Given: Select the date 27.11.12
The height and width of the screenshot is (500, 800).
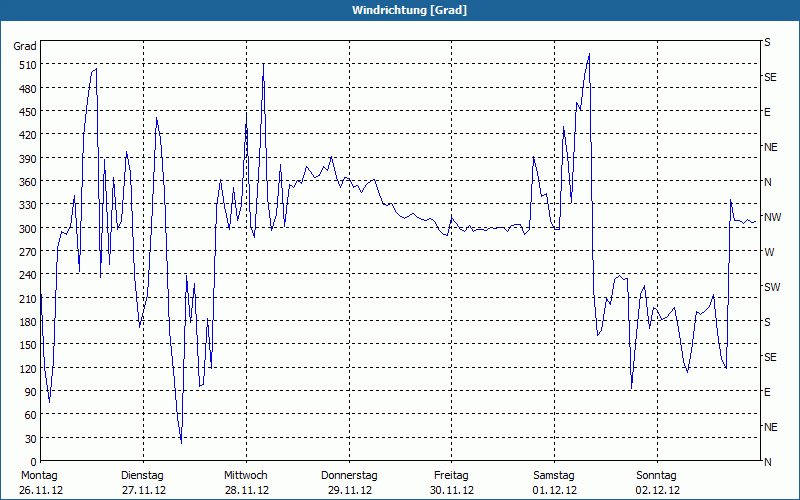Looking at the screenshot, I should [x=144, y=490].
